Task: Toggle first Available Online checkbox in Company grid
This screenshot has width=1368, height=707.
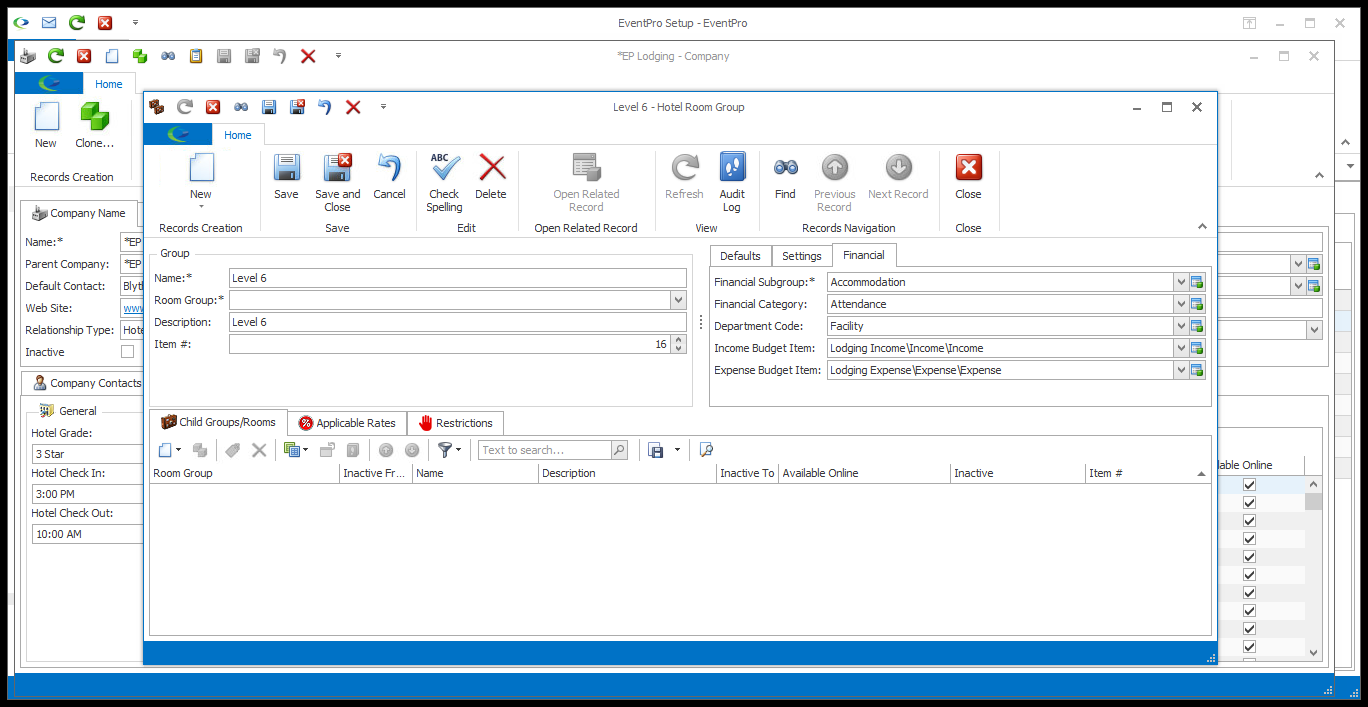Action: (1249, 484)
